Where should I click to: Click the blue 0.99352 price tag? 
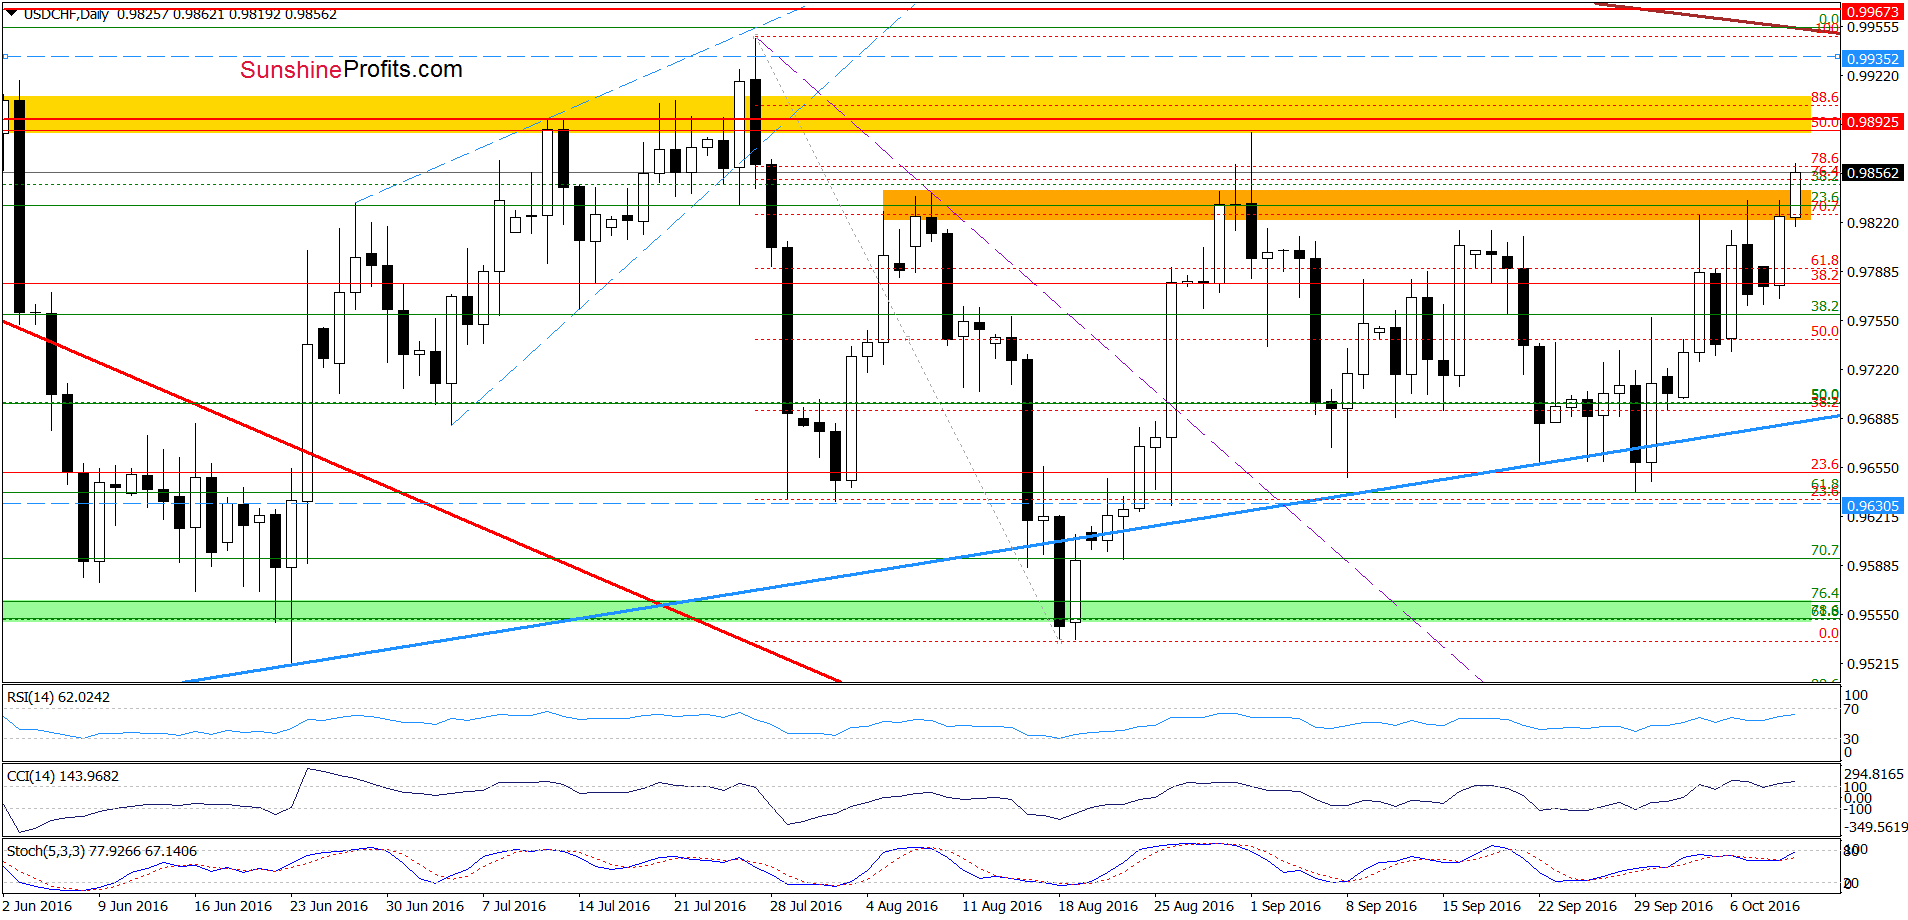click(1872, 59)
